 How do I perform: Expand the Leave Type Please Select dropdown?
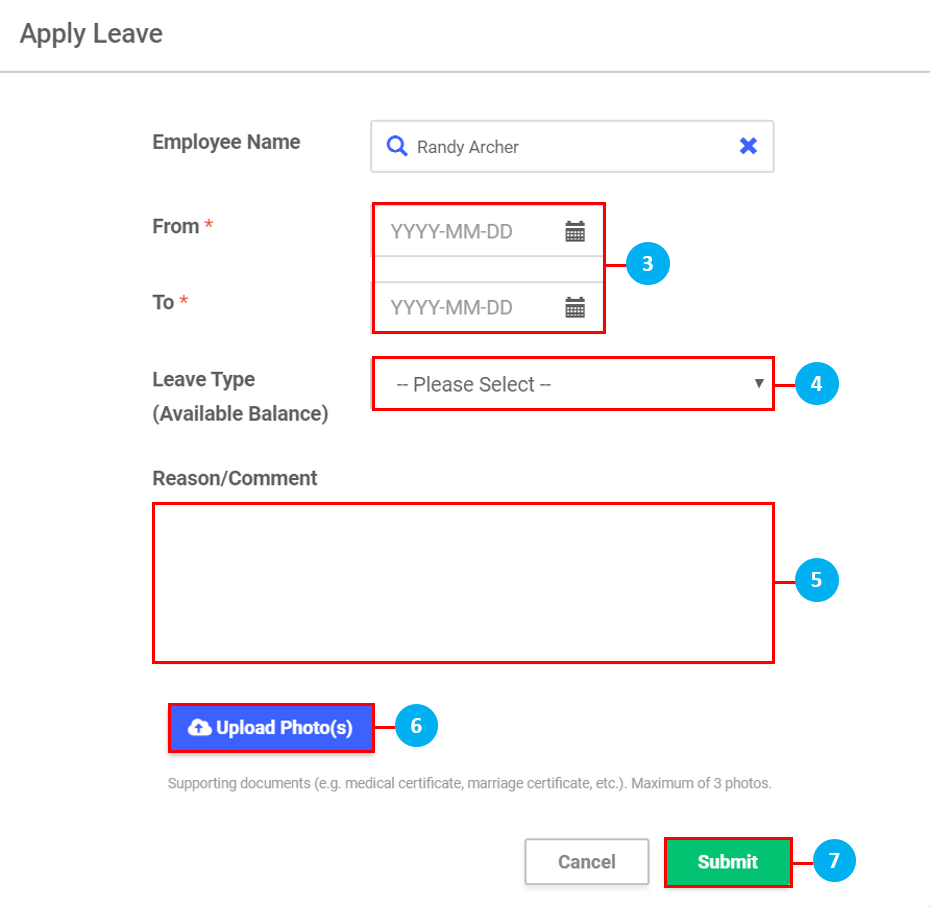click(x=573, y=384)
